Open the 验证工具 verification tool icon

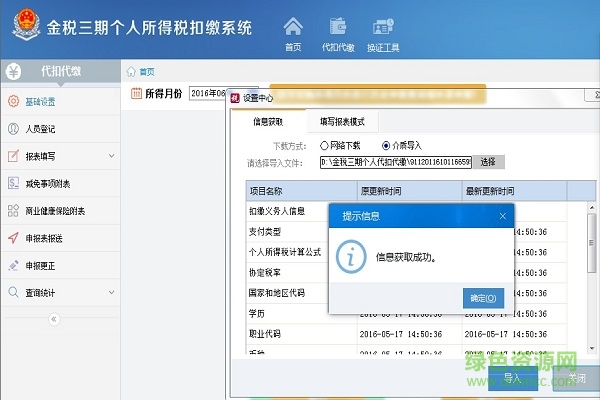coord(383,32)
